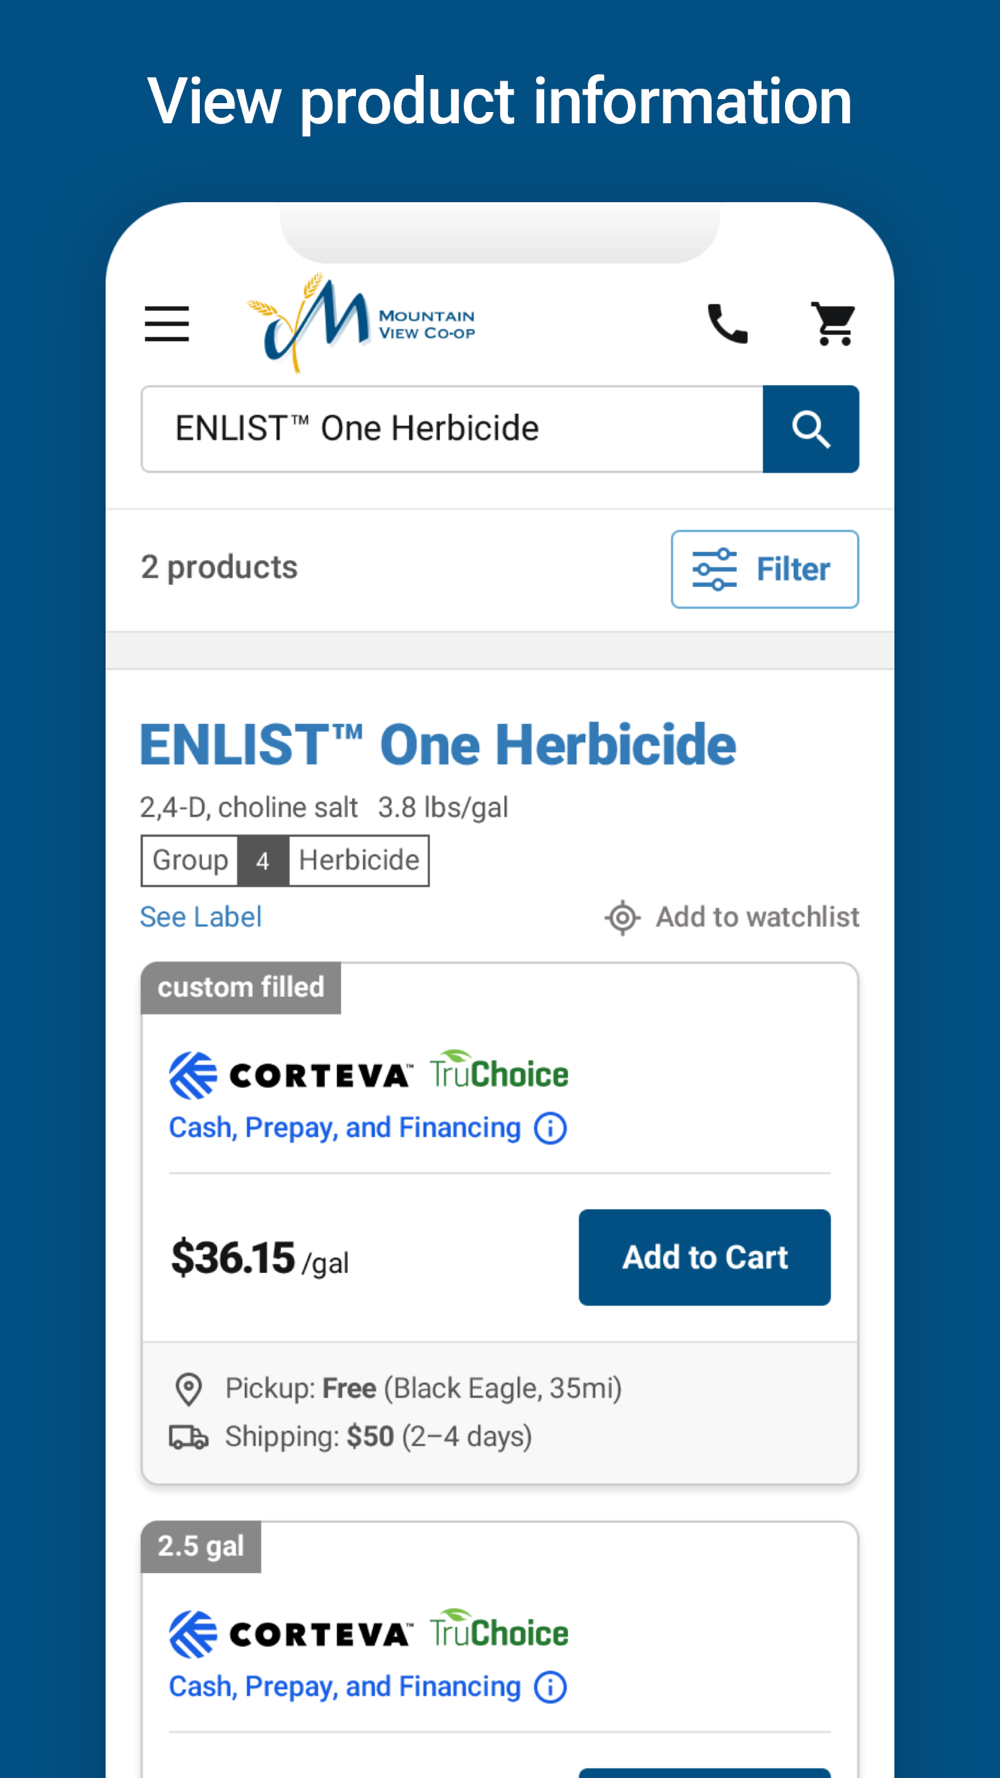Focus the product search input field
The width and height of the screenshot is (1000, 1778).
[x=452, y=429]
